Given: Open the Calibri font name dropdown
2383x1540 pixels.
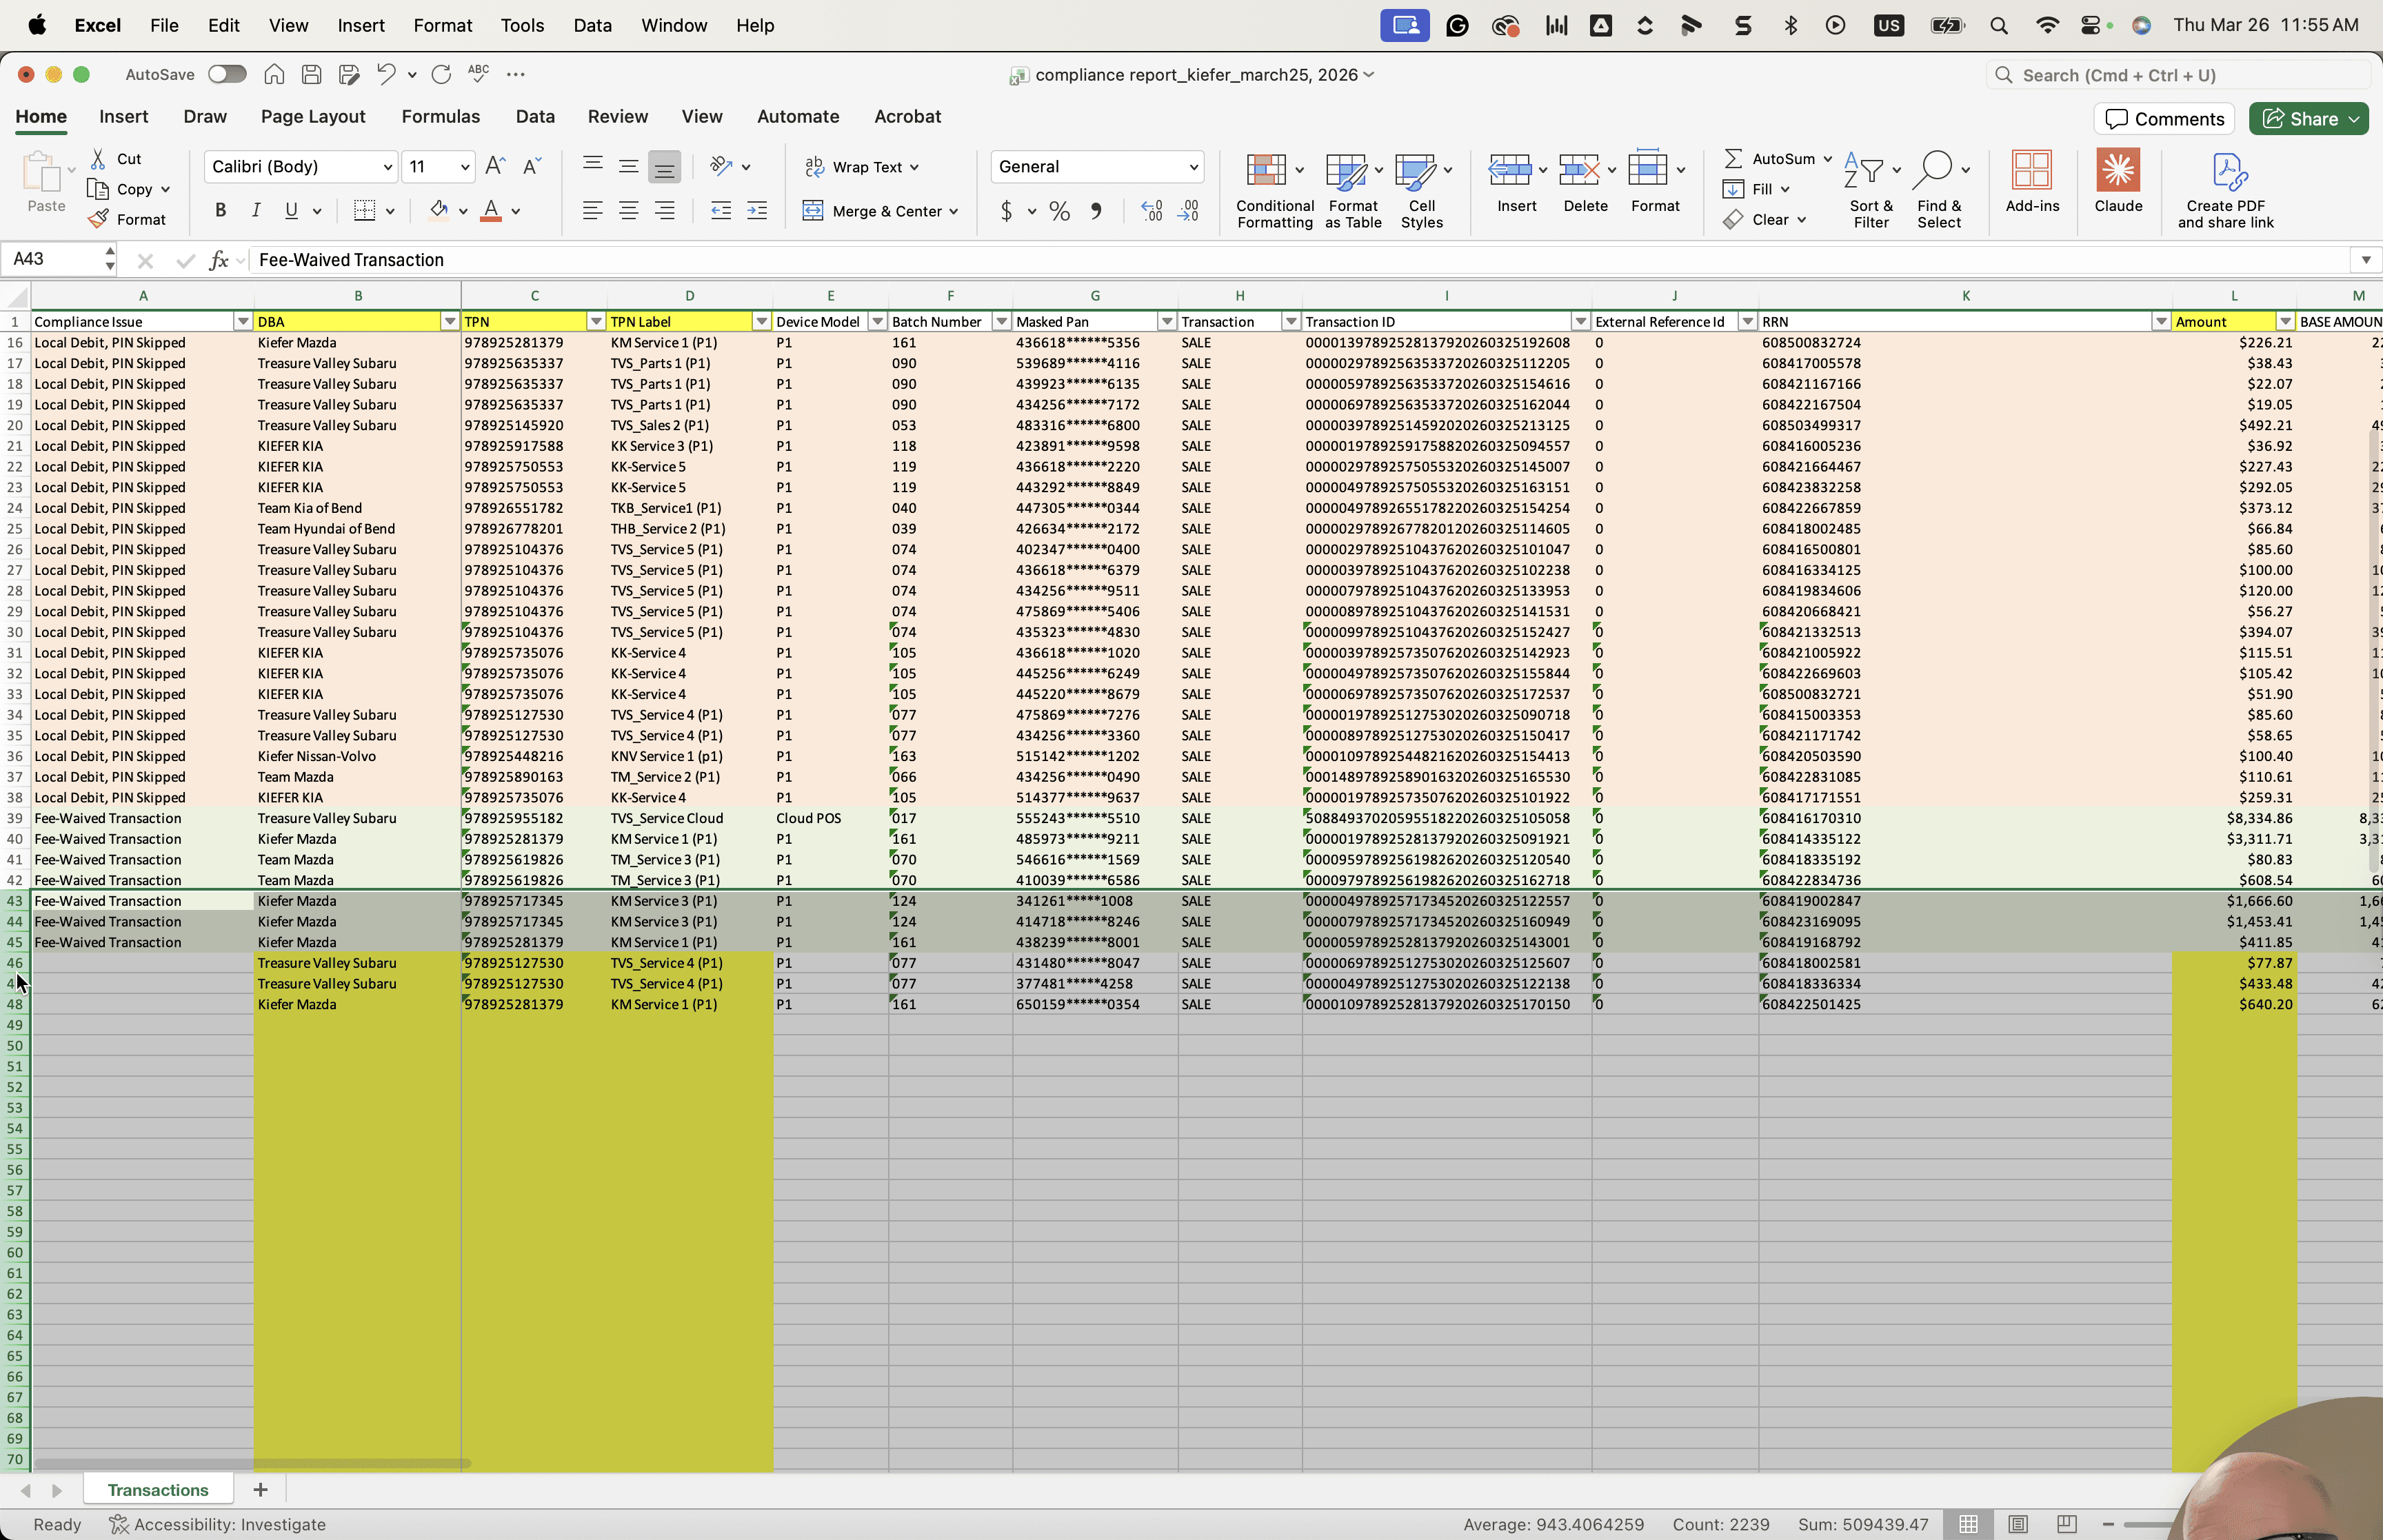Looking at the screenshot, I should pyautogui.click(x=388, y=167).
